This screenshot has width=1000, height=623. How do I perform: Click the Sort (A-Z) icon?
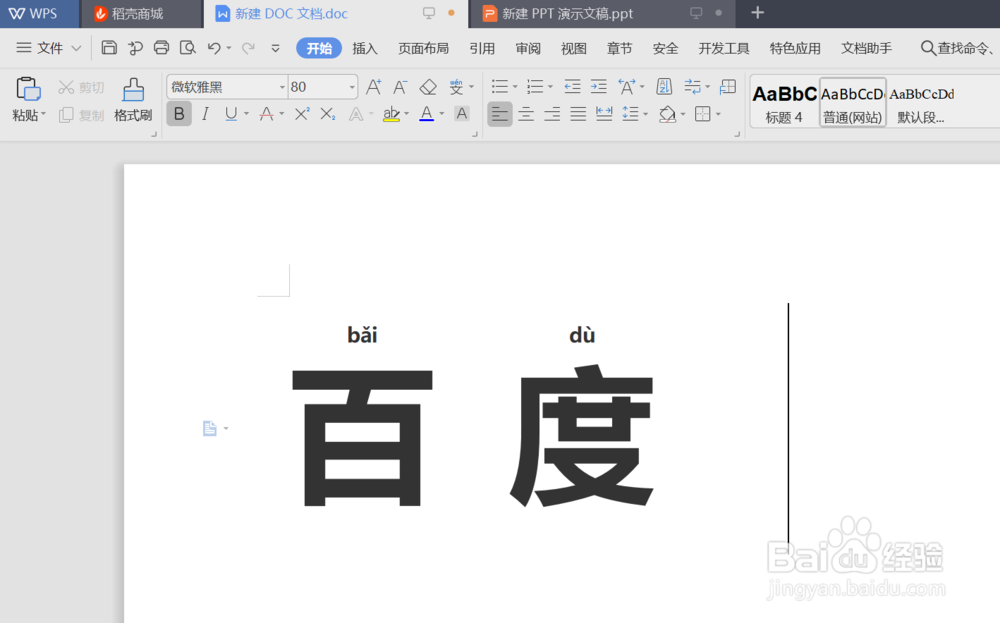664,87
